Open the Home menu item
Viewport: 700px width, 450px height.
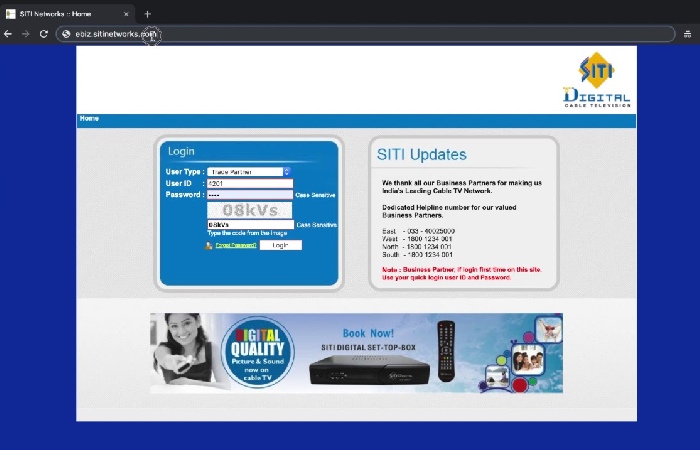[89, 118]
